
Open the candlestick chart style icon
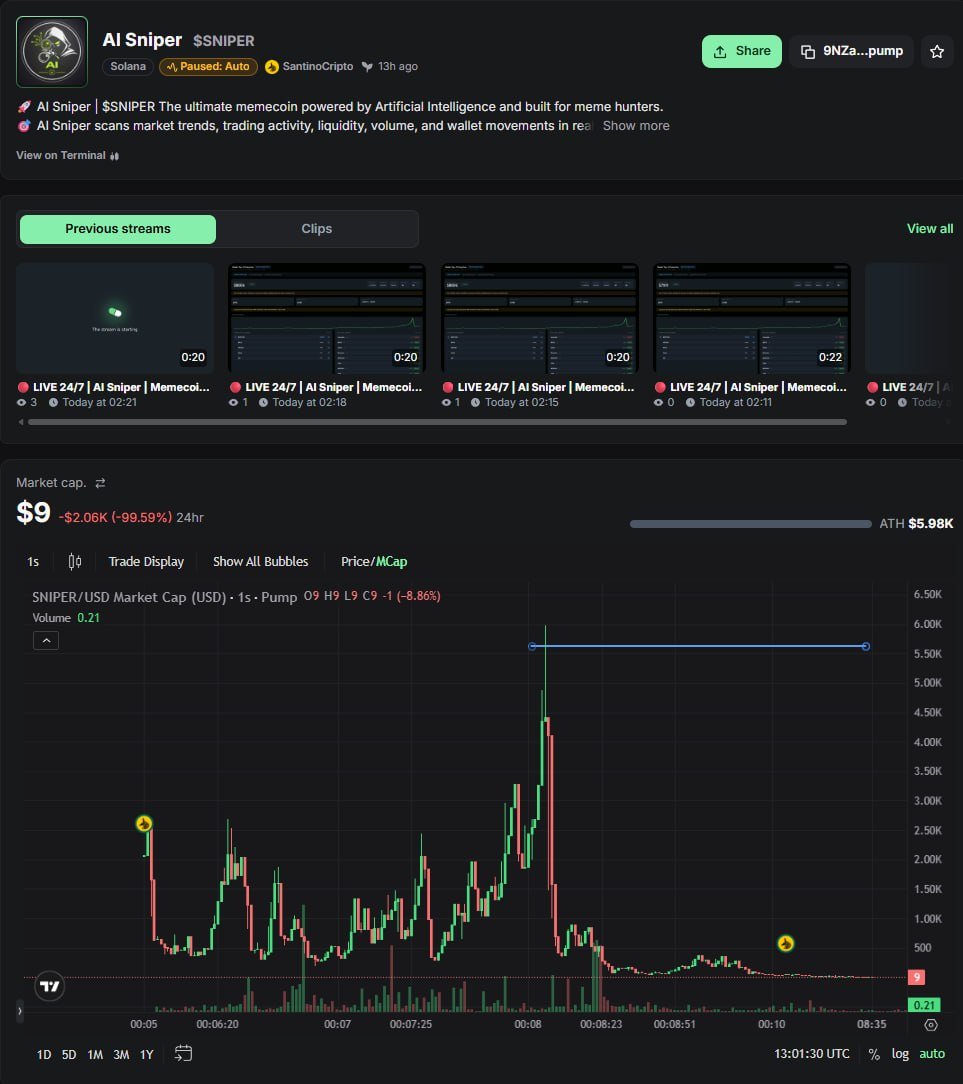click(x=75, y=562)
